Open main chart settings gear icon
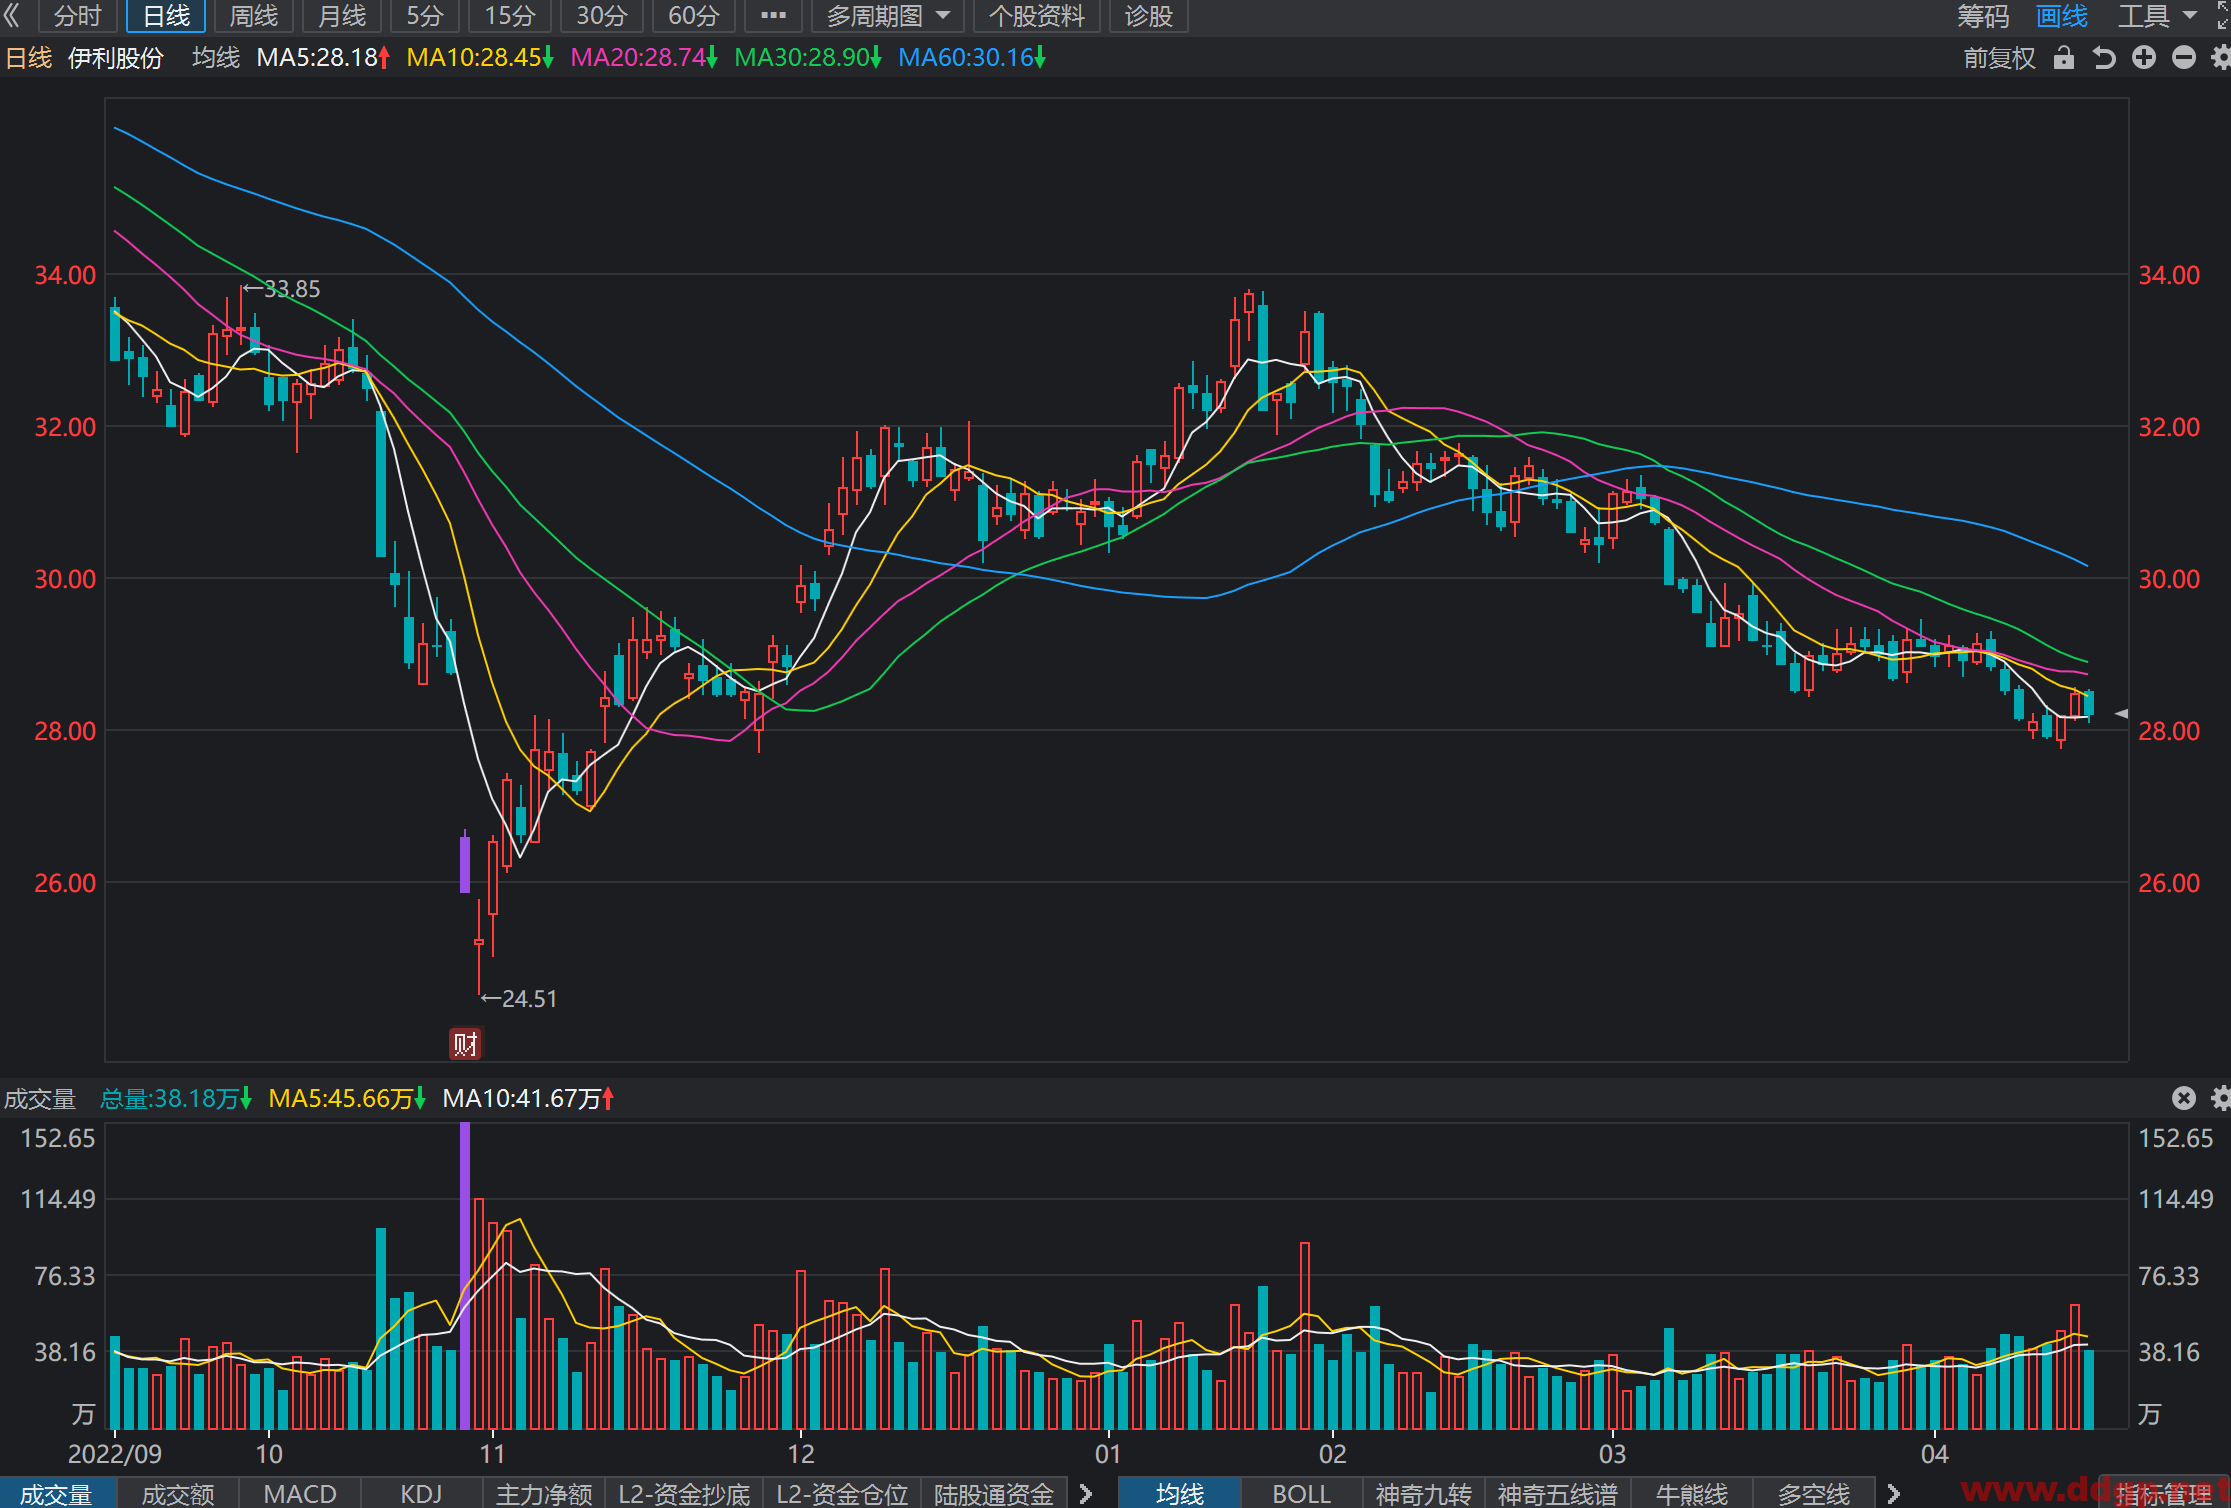Image resolution: width=2231 pixels, height=1508 pixels. click(2221, 58)
